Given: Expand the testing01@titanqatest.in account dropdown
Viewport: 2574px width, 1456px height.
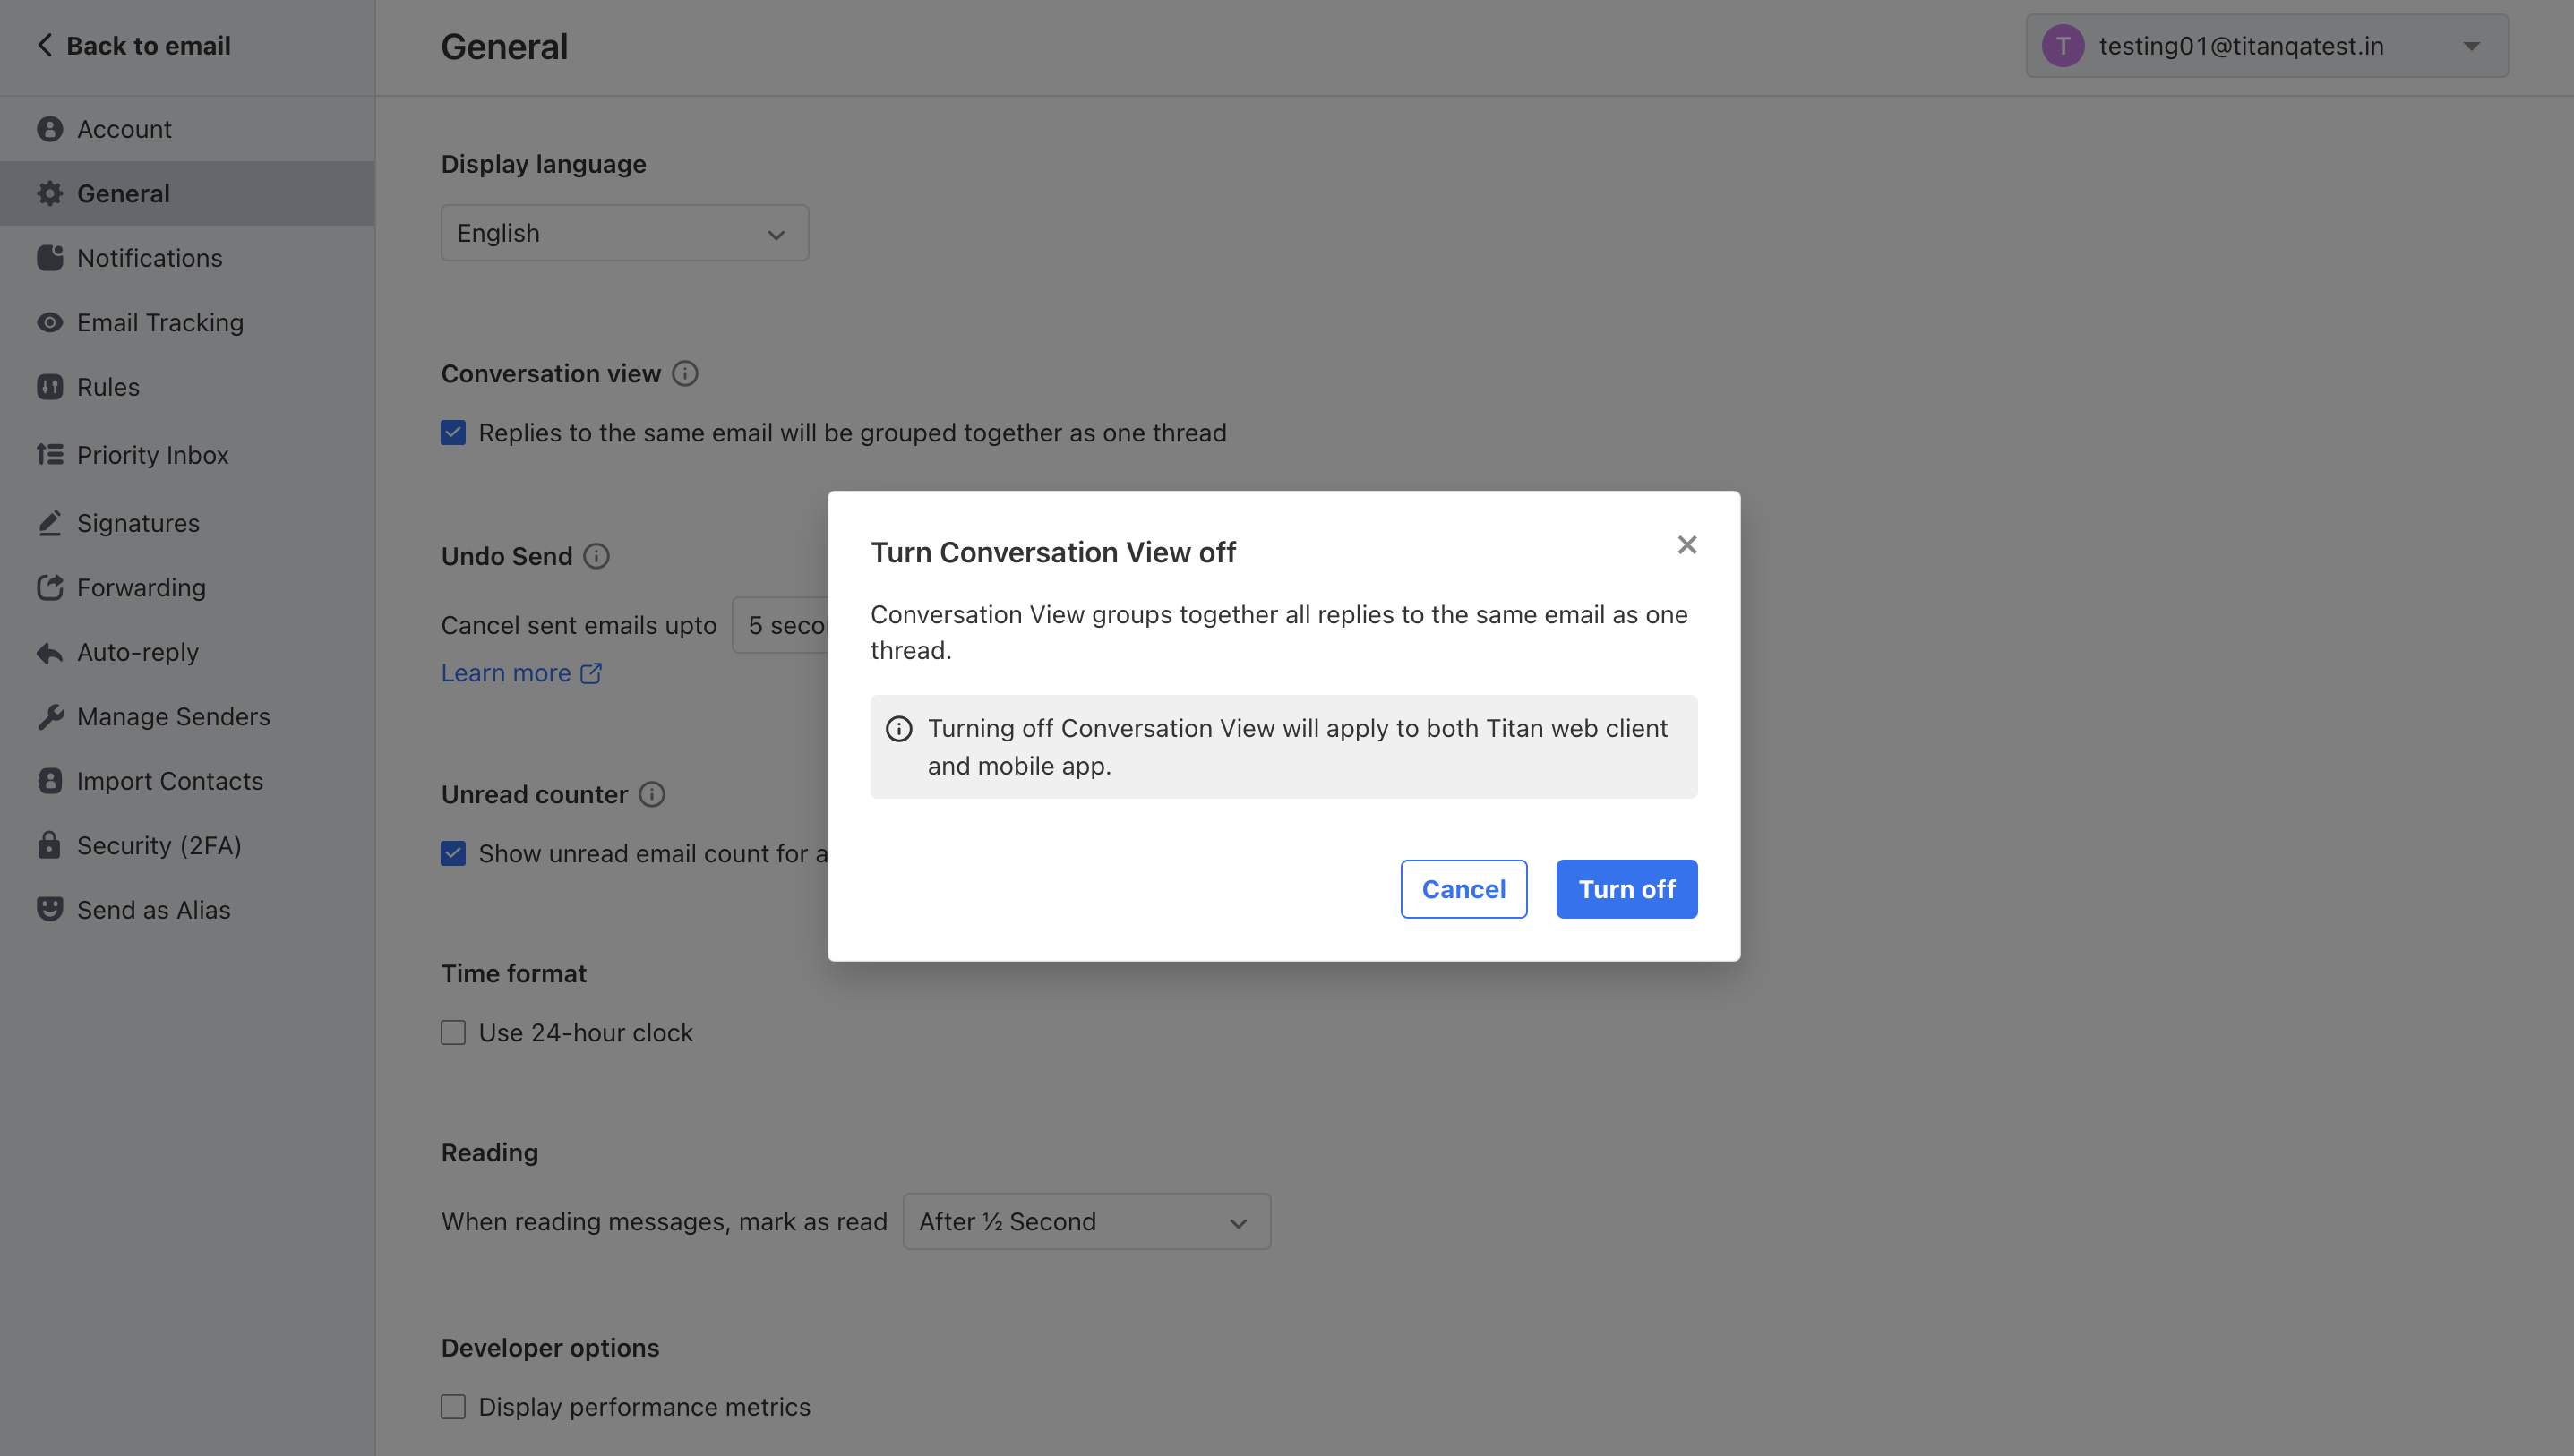Looking at the screenshot, I should pyautogui.click(x=2267, y=46).
